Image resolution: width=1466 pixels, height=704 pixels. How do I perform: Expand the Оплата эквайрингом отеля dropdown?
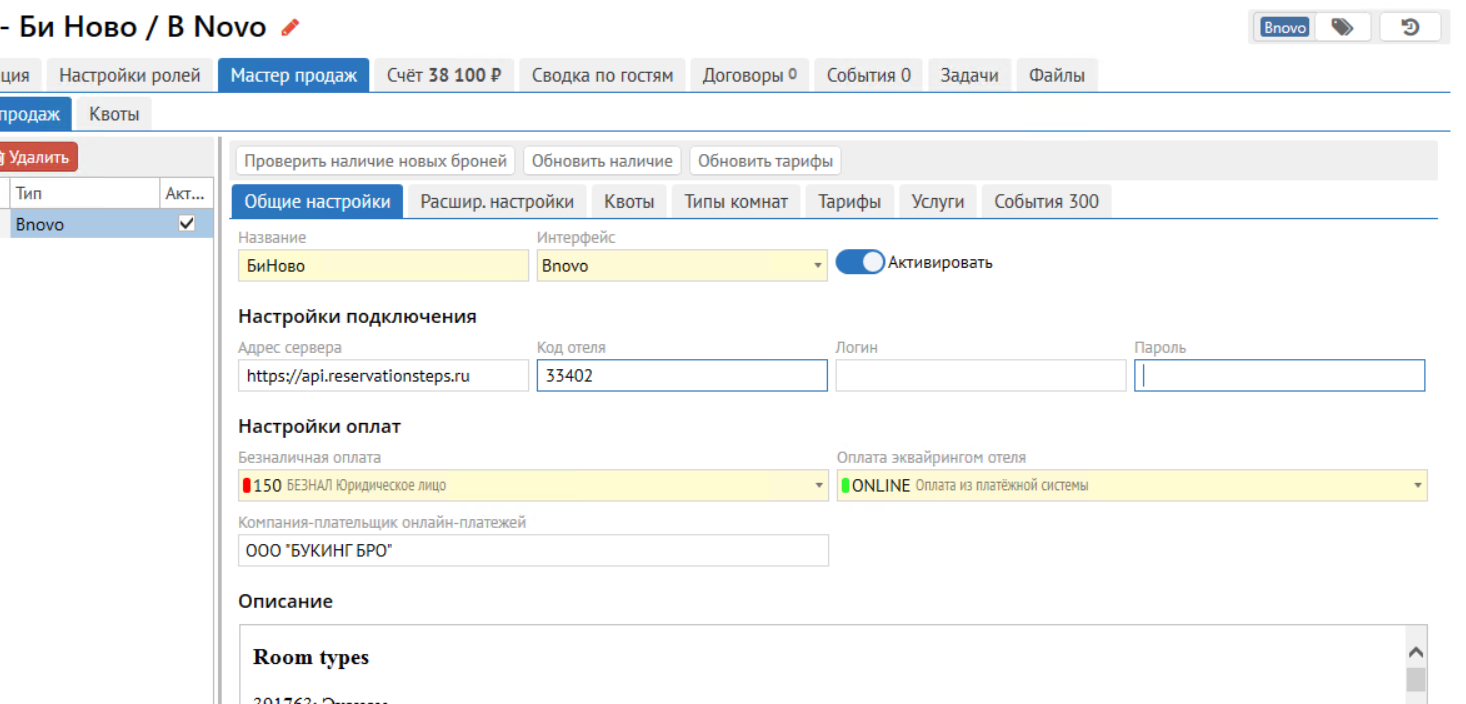tap(1417, 486)
